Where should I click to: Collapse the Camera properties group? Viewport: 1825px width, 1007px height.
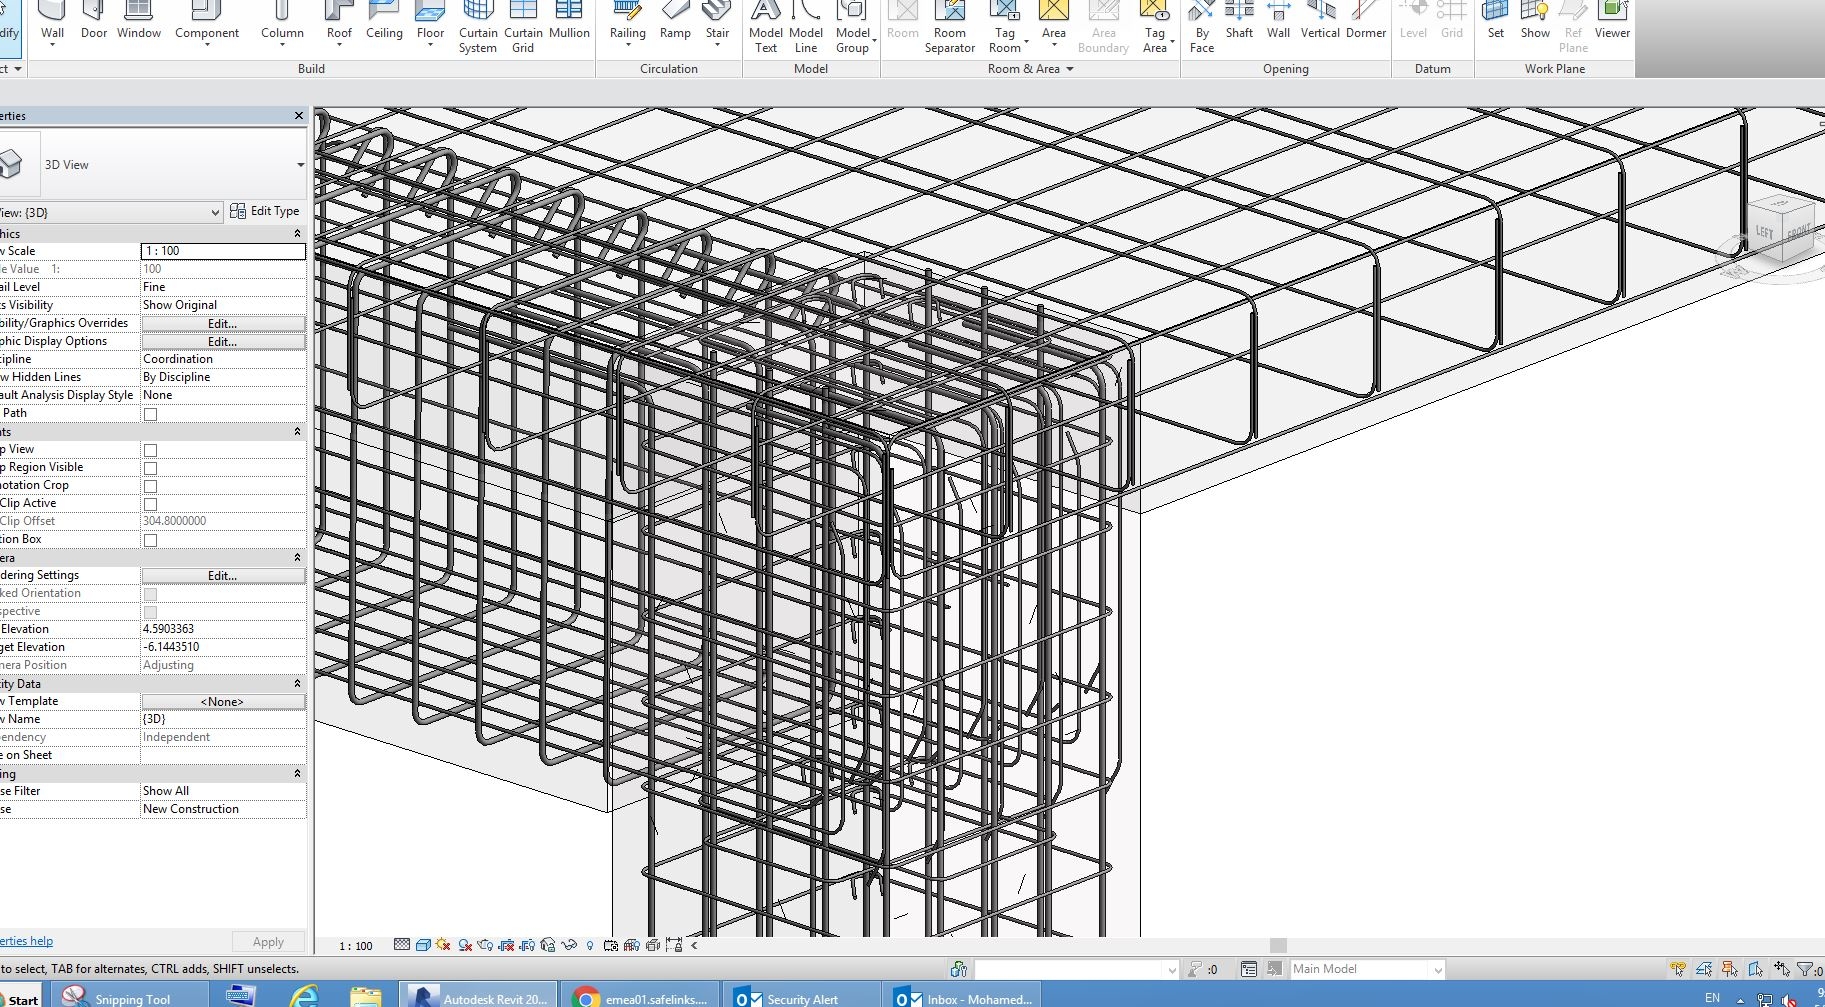[297, 557]
